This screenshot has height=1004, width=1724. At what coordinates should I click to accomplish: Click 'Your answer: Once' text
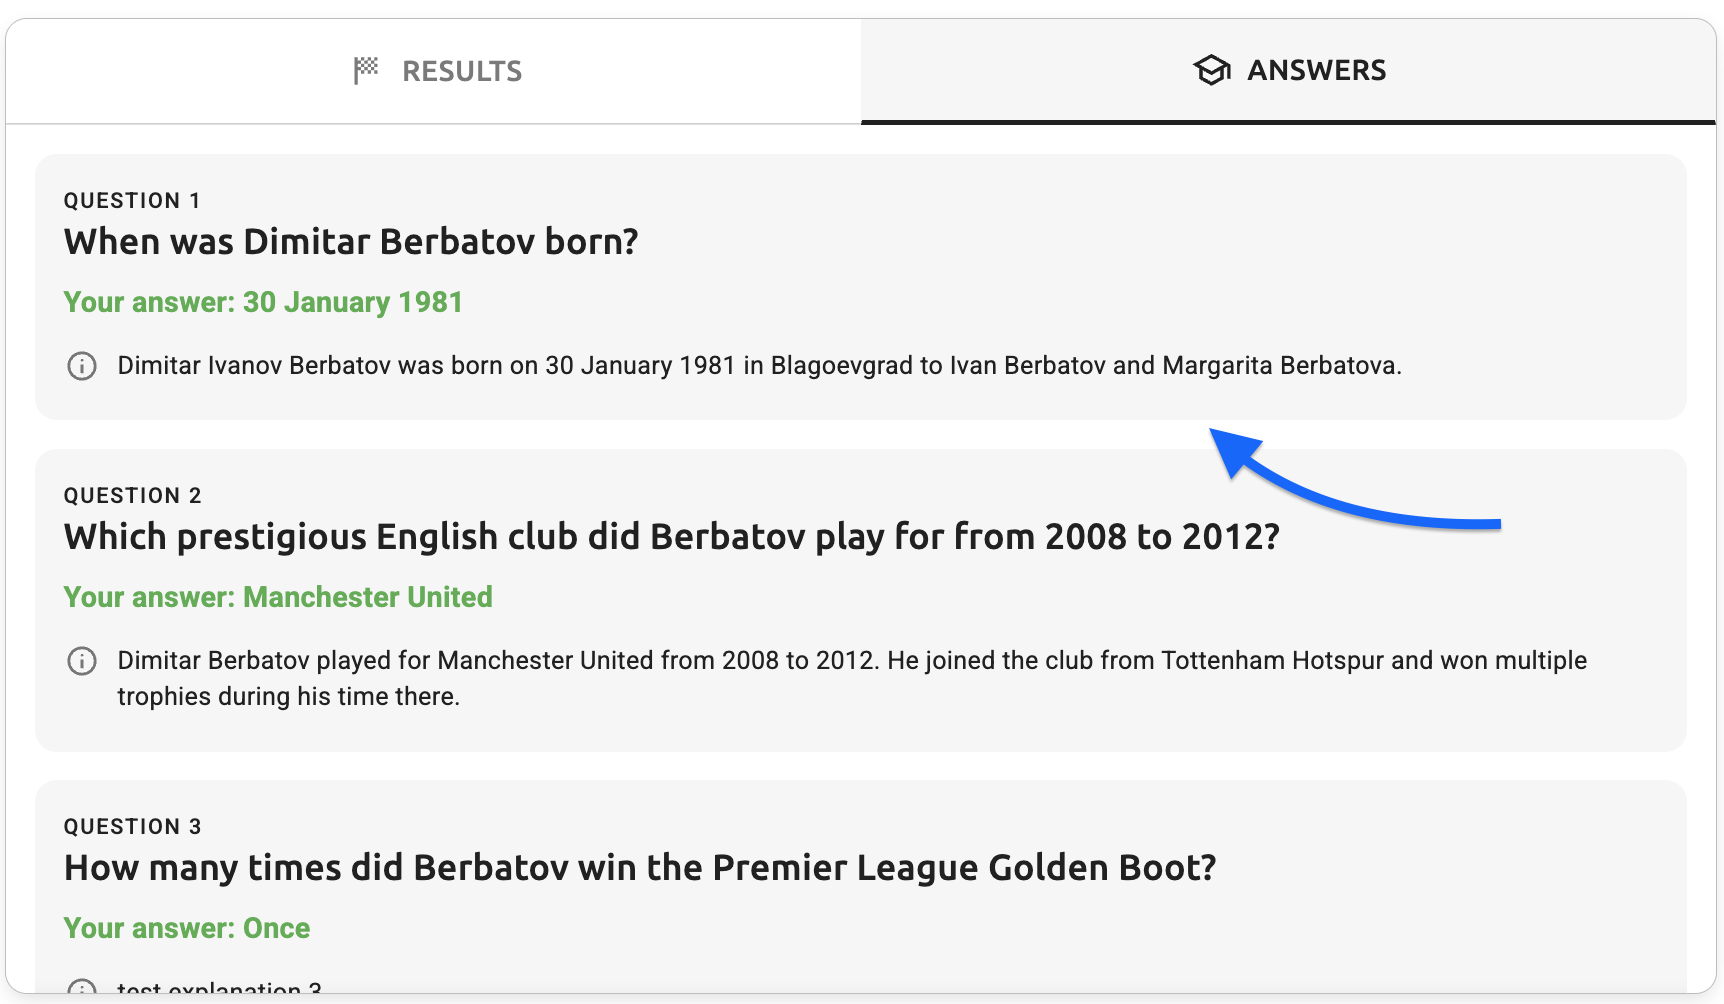pyautogui.click(x=187, y=928)
